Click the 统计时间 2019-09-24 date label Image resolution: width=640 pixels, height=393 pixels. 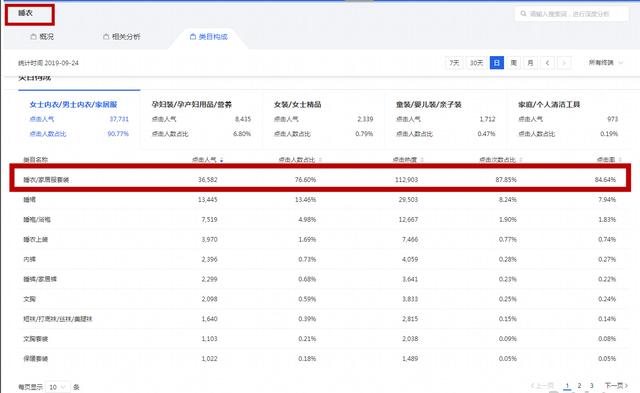click(48, 63)
